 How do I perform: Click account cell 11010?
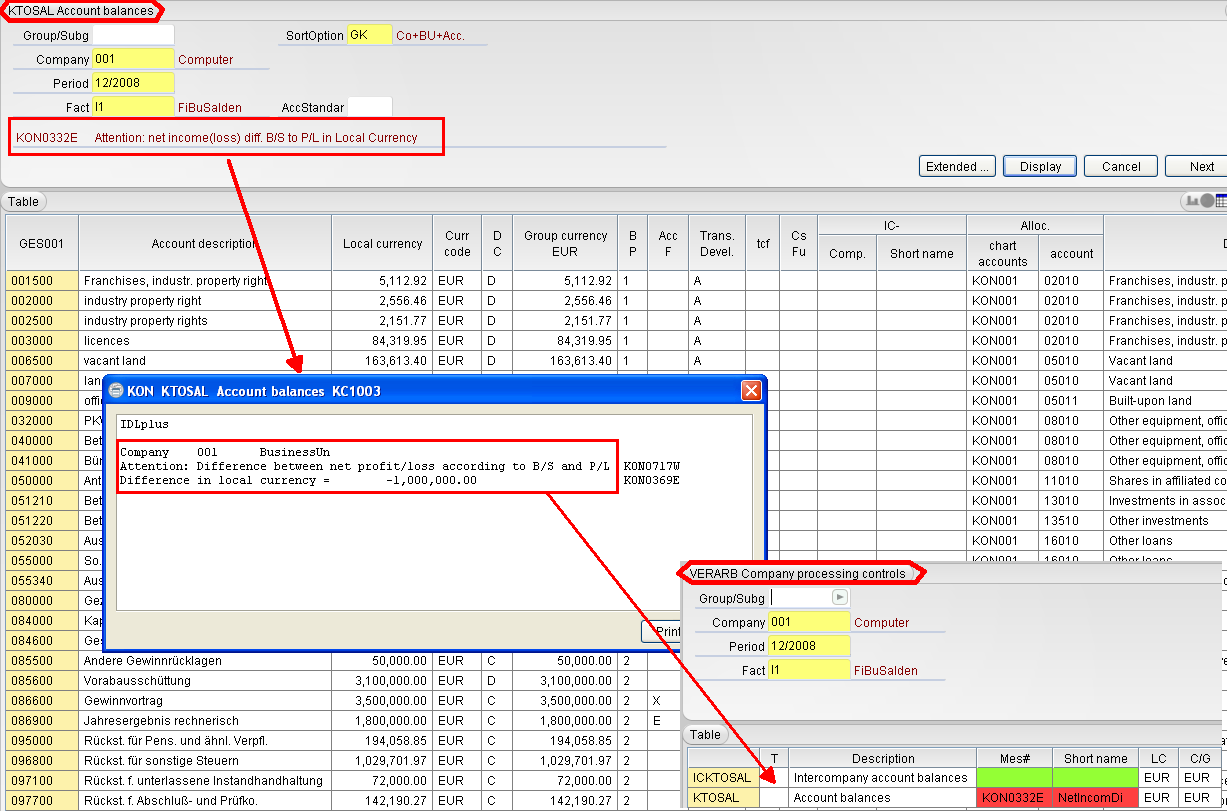(x=1071, y=481)
